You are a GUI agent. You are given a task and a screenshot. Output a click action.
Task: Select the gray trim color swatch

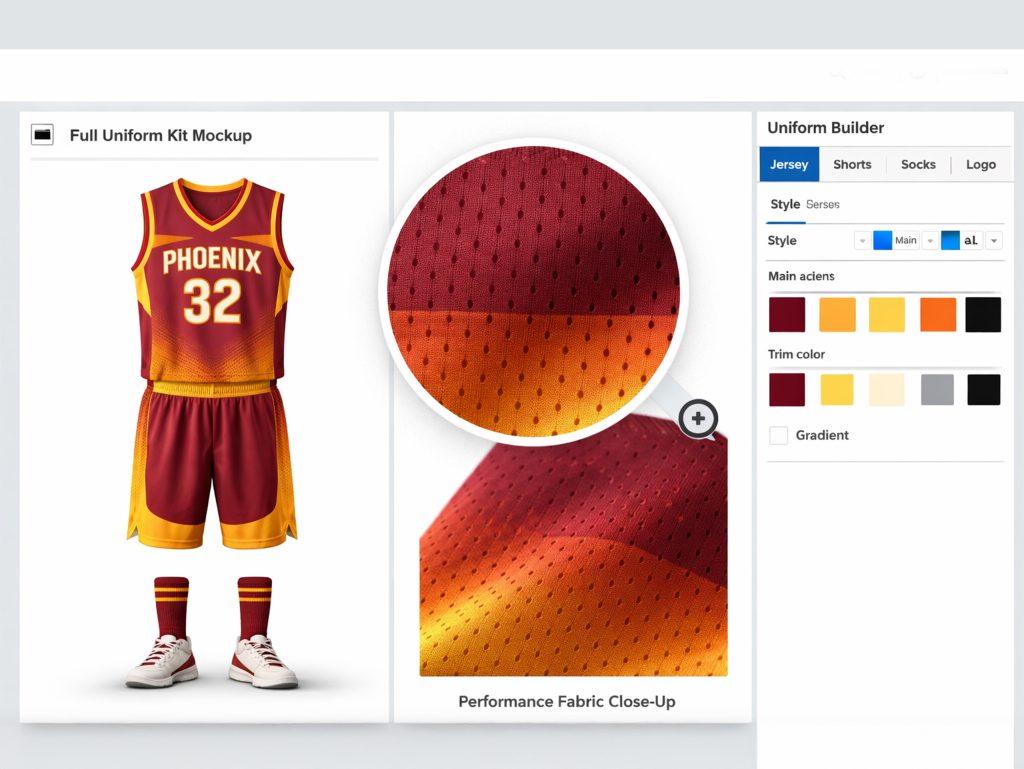pyautogui.click(x=937, y=389)
